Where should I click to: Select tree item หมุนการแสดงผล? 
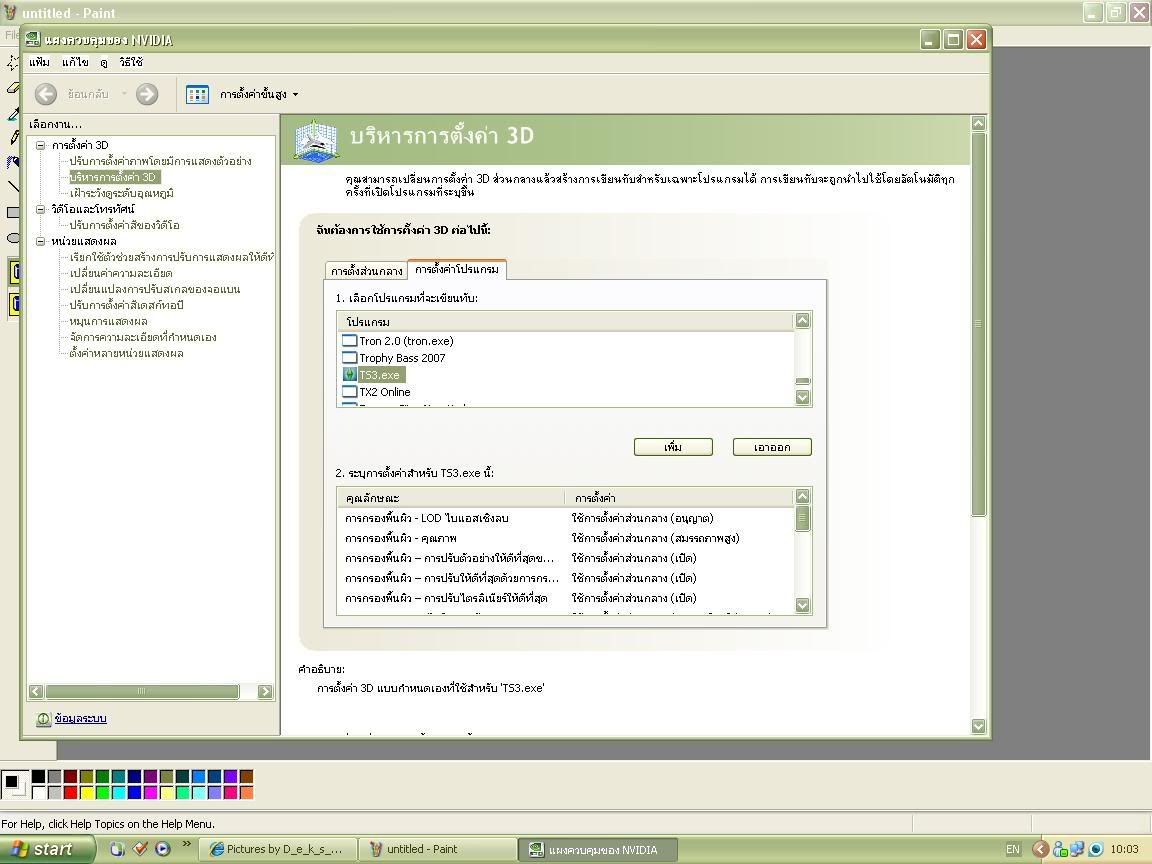(x=108, y=321)
